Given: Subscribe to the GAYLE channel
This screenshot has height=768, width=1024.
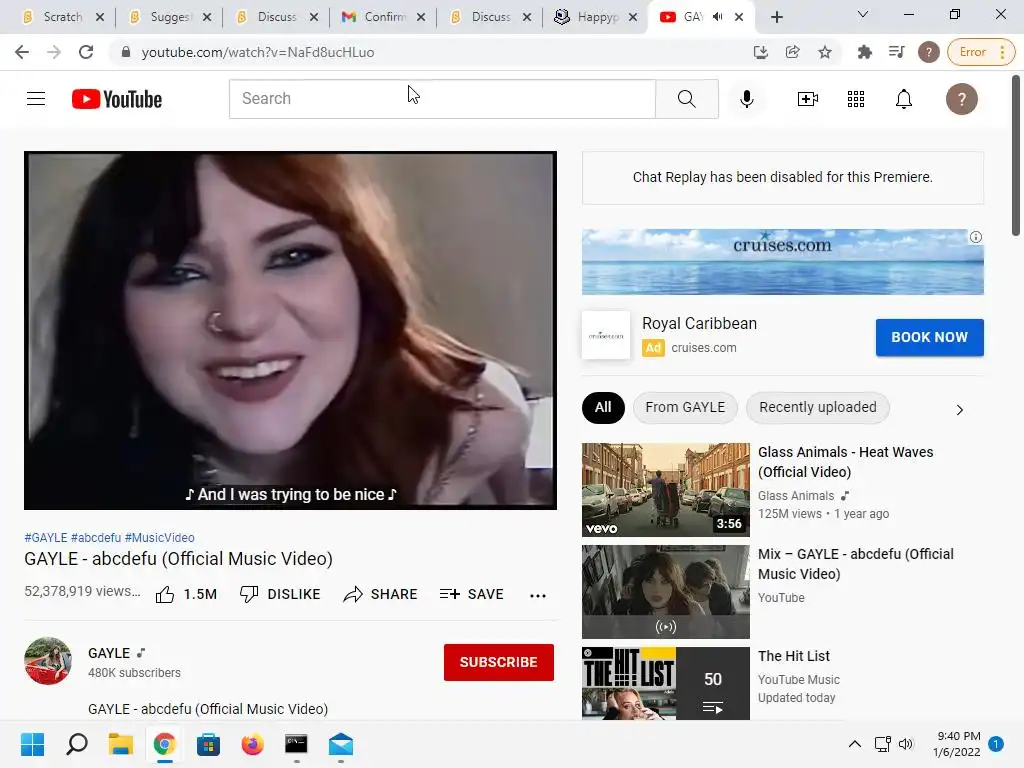Looking at the screenshot, I should tap(498, 662).
